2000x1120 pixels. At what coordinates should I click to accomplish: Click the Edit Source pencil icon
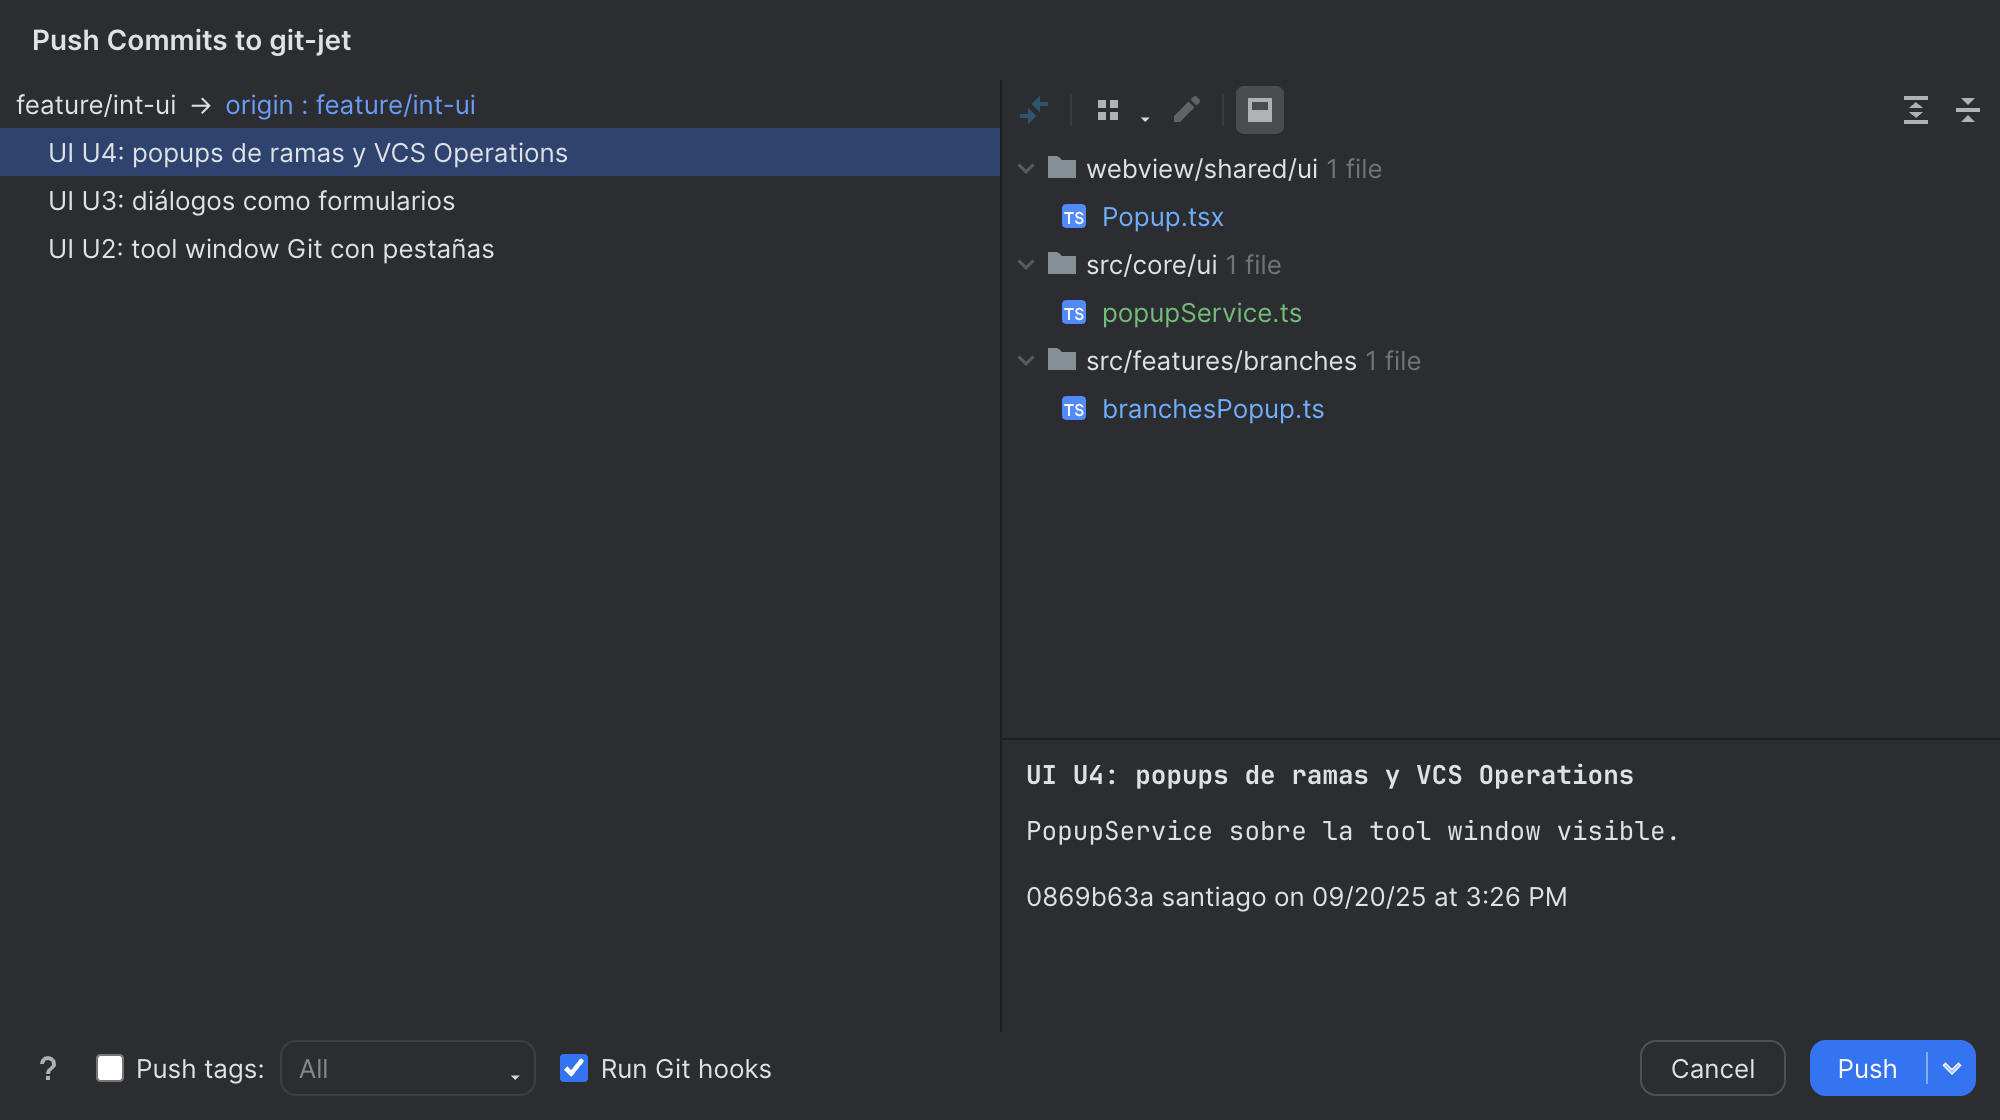pyautogui.click(x=1187, y=109)
